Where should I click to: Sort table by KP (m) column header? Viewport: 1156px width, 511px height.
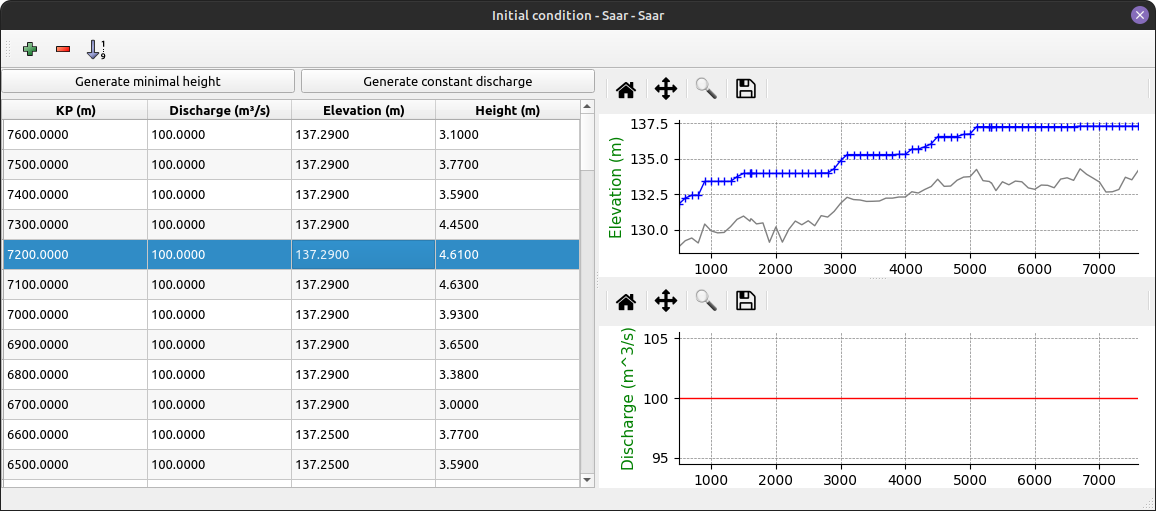[x=75, y=110]
